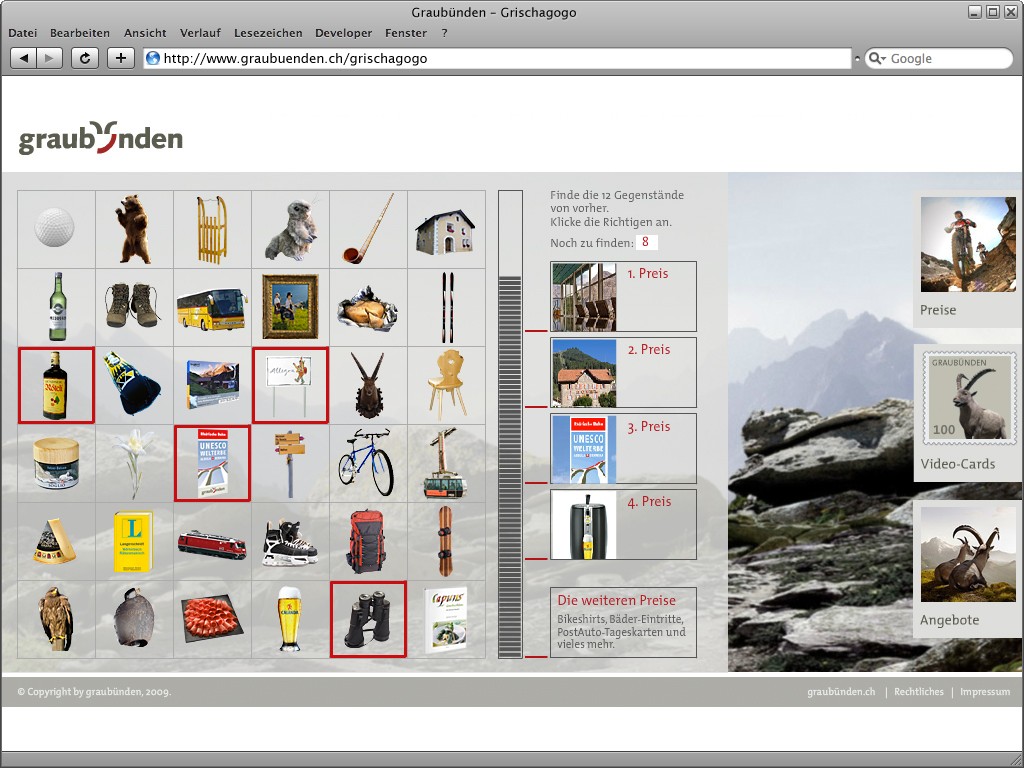Add bookmark with the plus button

coord(121,58)
